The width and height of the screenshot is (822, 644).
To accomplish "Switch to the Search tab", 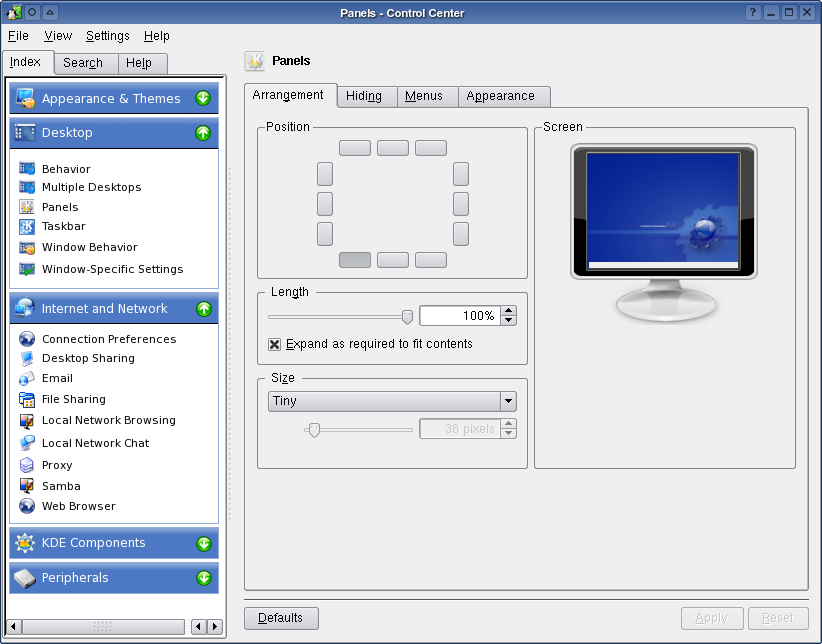I will (84, 63).
